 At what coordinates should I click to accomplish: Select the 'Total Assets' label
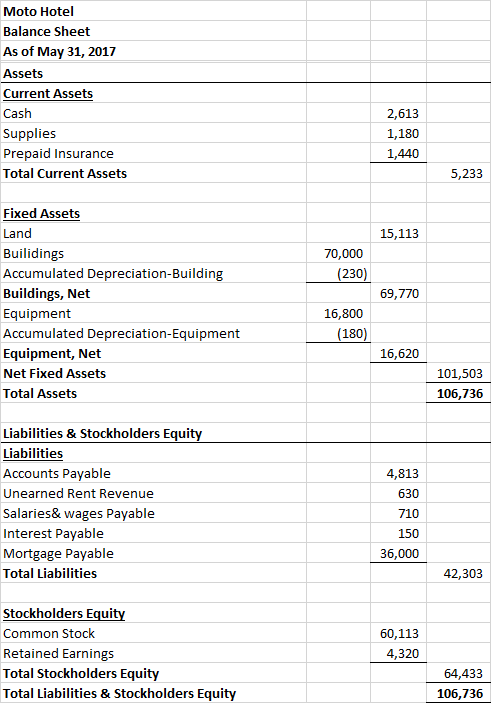click(x=40, y=394)
